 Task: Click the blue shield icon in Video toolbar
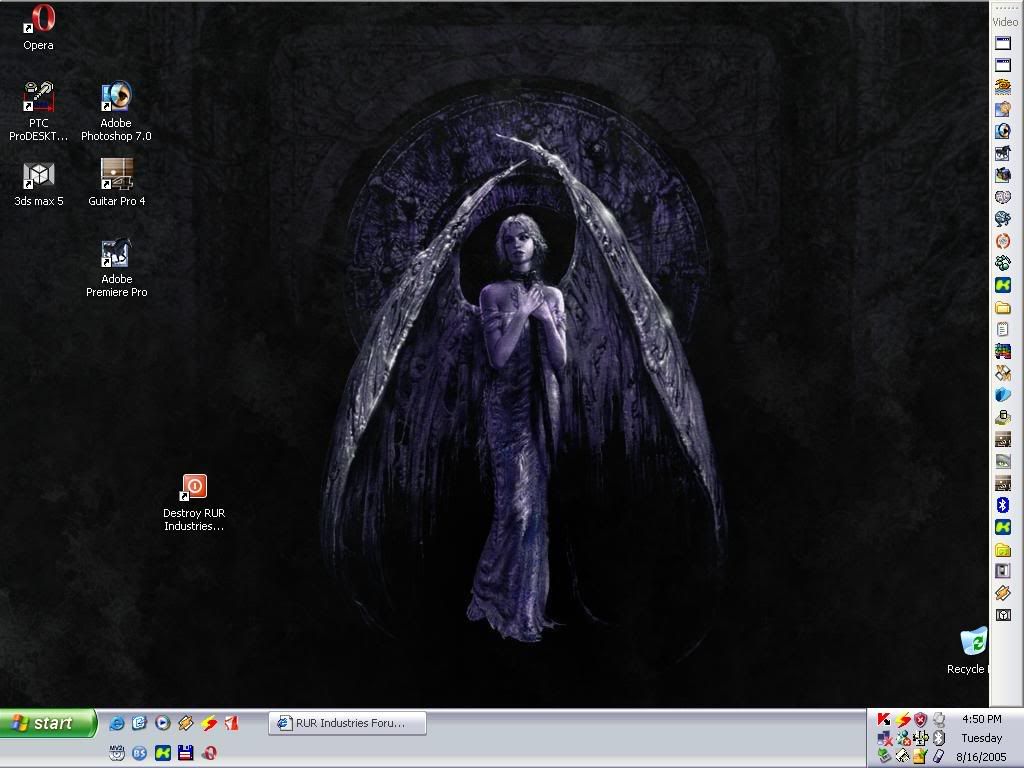pyautogui.click(x=1003, y=395)
